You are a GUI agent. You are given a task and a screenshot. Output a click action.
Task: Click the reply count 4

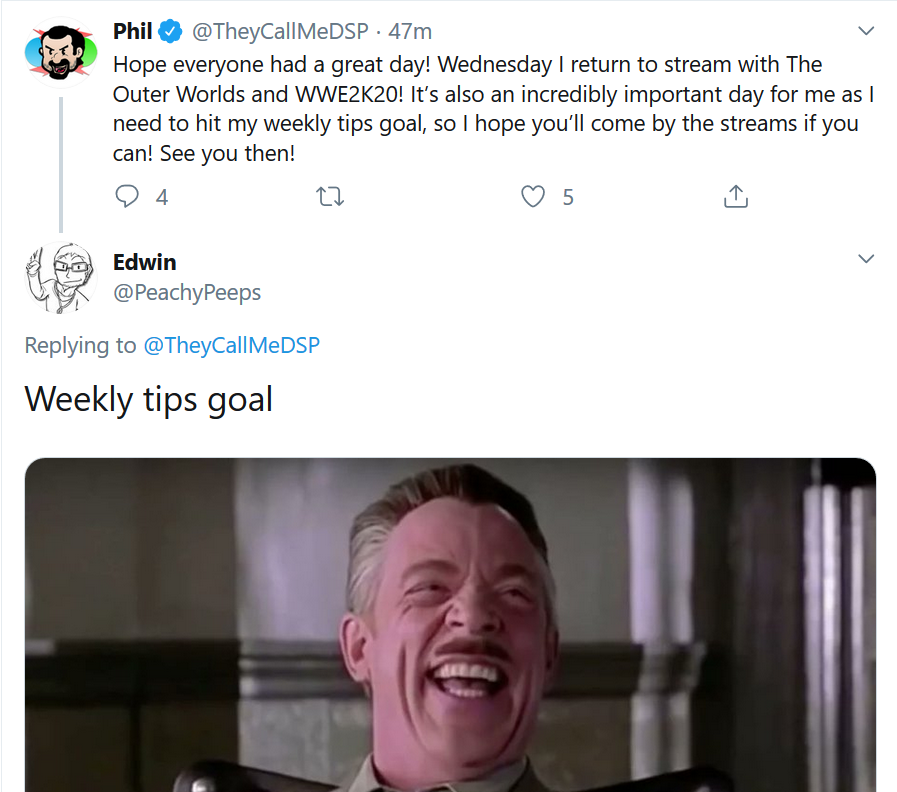[x=162, y=197]
